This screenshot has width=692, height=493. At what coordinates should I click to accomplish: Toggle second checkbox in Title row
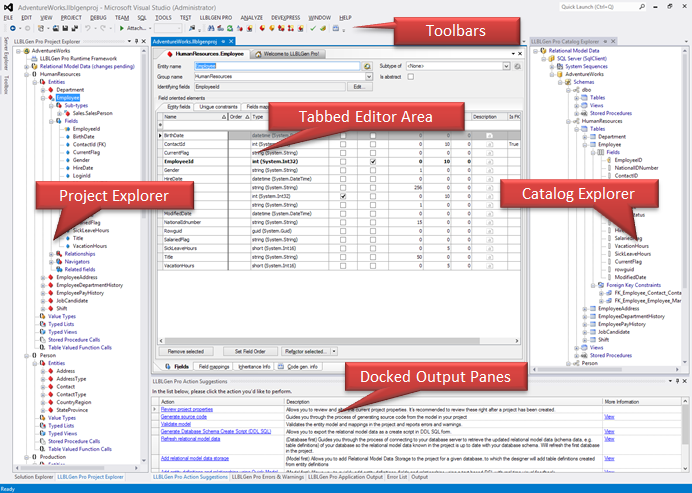(x=373, y=257)
